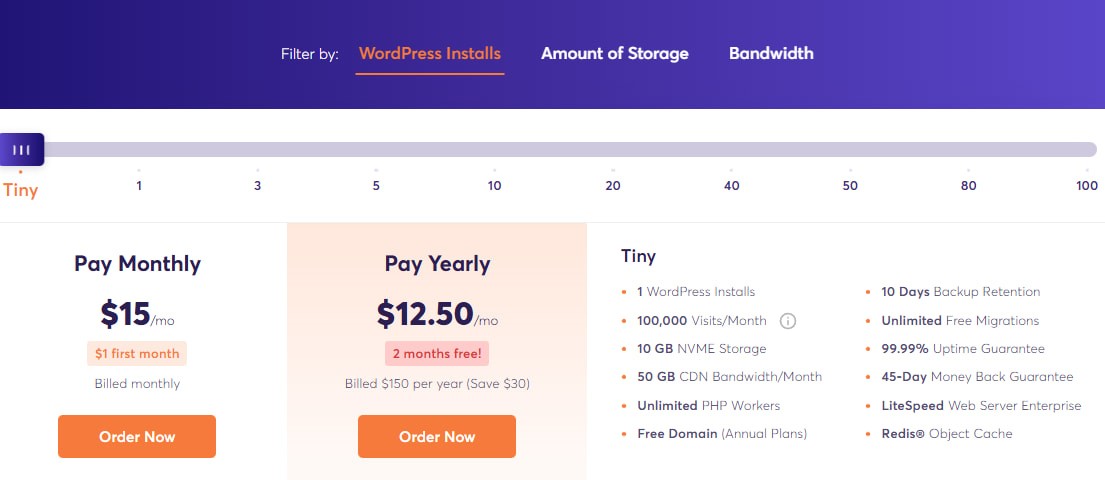Screen dimensions: 1105x480
Task: Select 10 installs on the slider scale
Action: 495,186
